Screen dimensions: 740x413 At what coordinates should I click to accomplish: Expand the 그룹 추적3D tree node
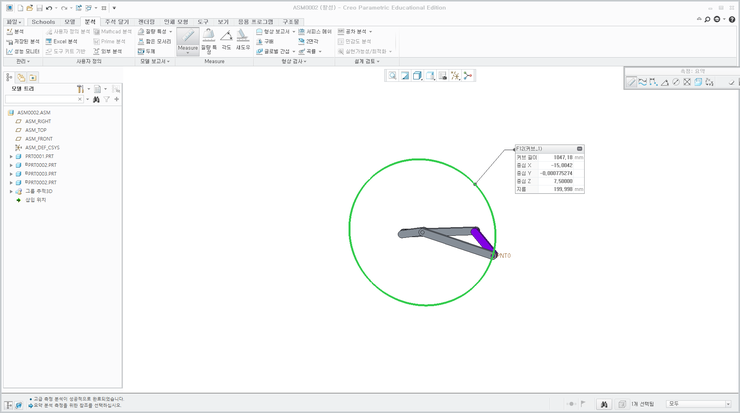(x=11, y=191)
